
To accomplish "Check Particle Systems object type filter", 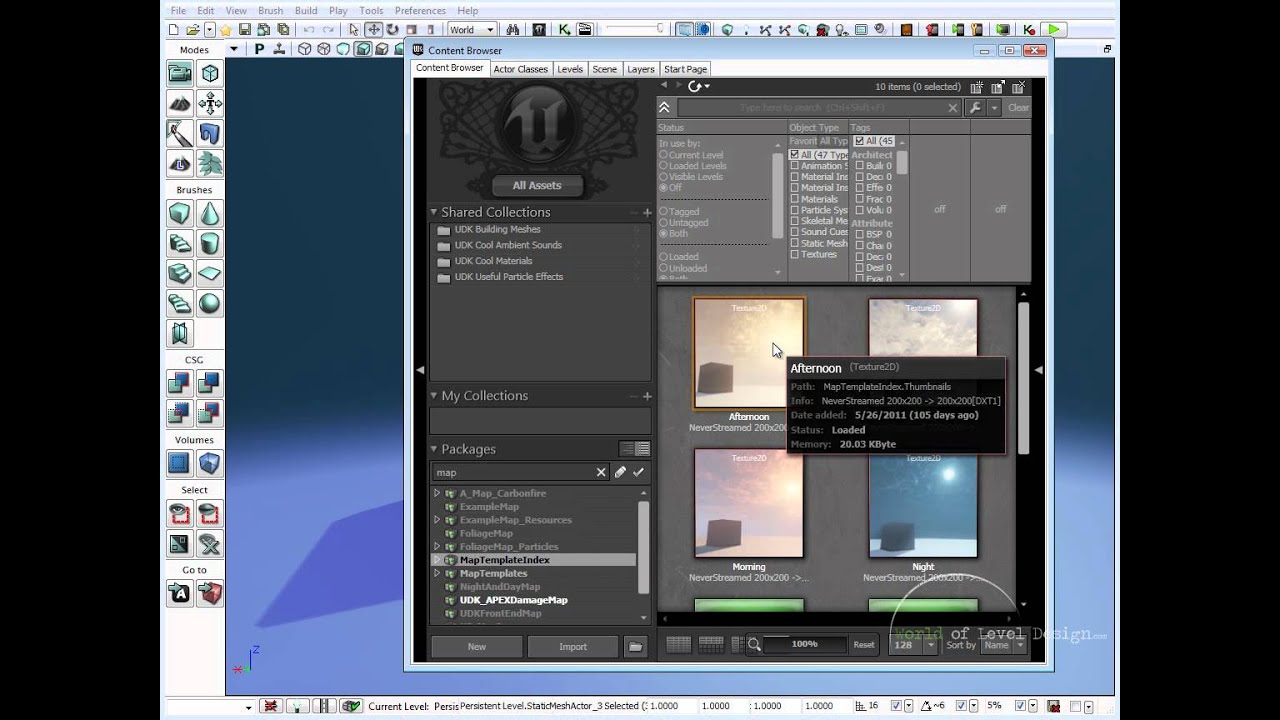I will click(795, 210).
